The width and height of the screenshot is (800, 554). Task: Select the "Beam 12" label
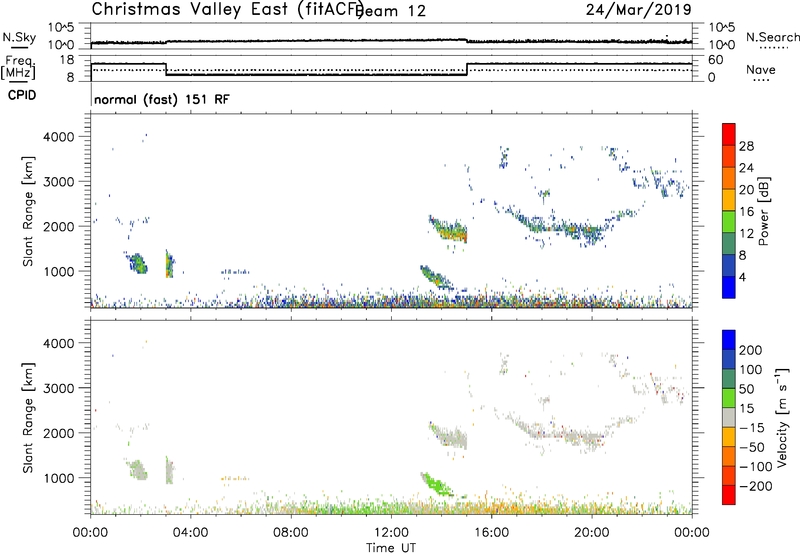point(391,11)
